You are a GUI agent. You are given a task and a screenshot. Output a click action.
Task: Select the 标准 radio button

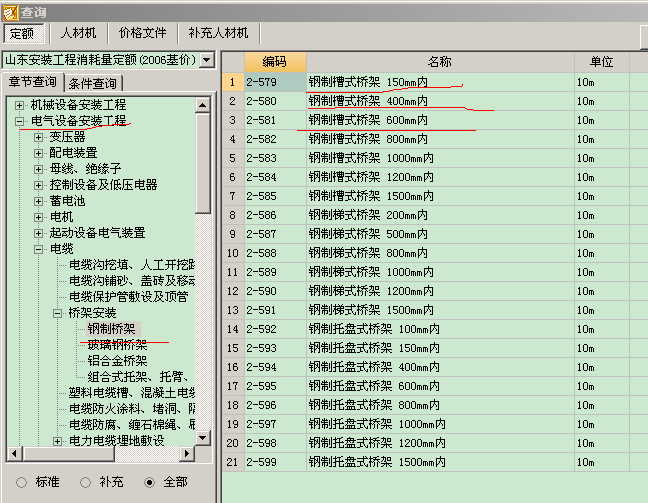(x=21, y=482)
